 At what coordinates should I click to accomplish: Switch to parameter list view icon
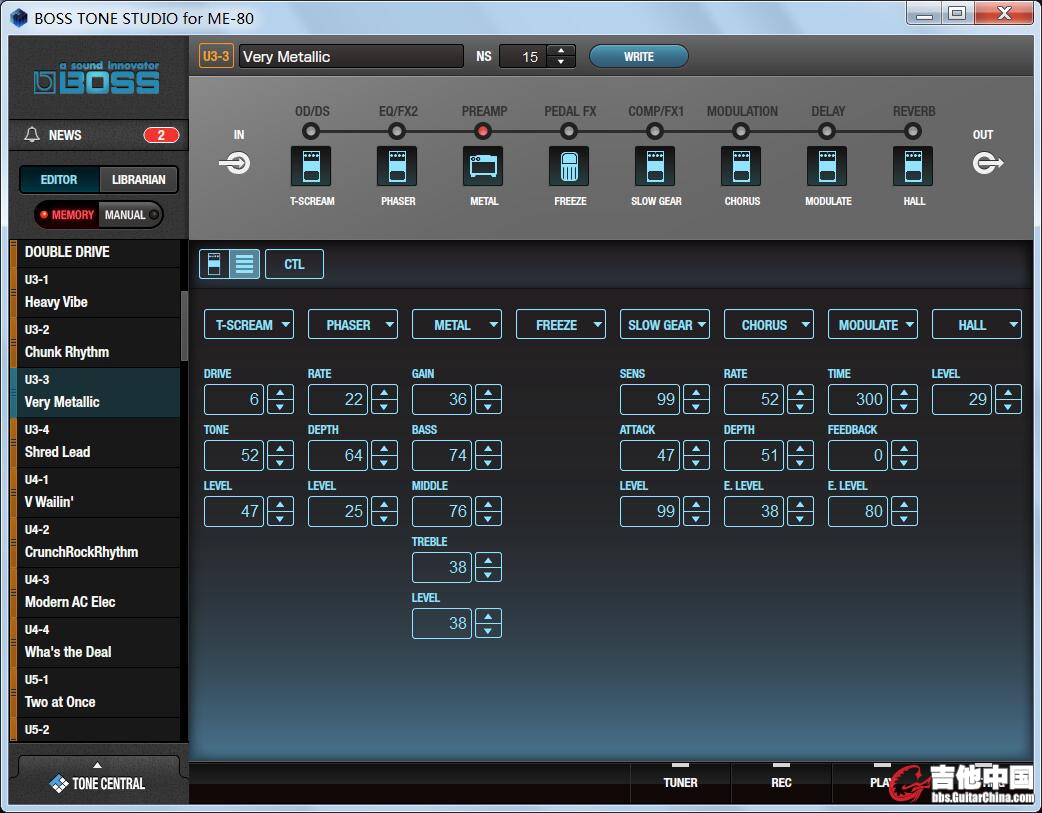coord(245,264)
